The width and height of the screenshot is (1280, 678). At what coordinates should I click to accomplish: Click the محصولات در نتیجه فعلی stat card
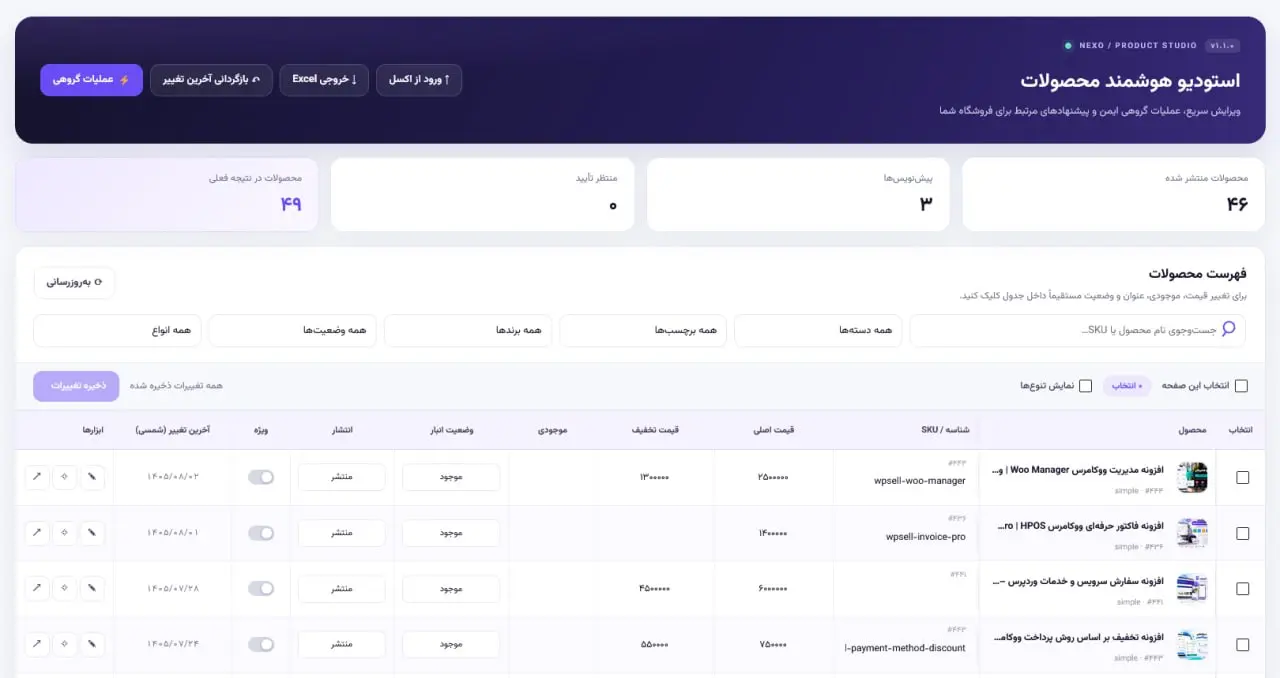click(x=166, y=194)
